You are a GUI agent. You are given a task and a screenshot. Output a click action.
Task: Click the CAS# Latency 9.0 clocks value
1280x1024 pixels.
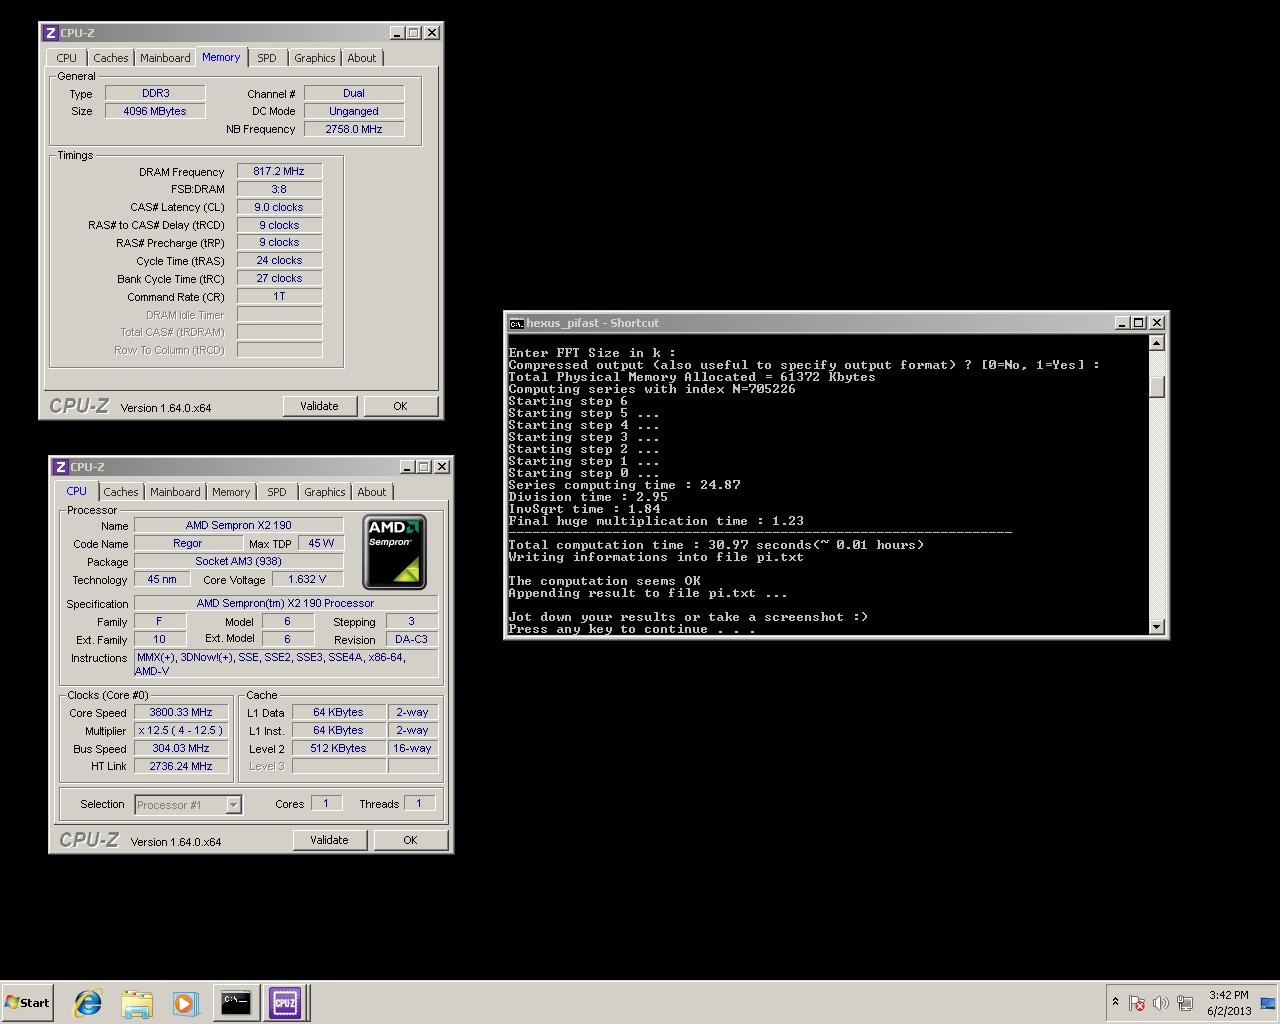pos(279,207)
